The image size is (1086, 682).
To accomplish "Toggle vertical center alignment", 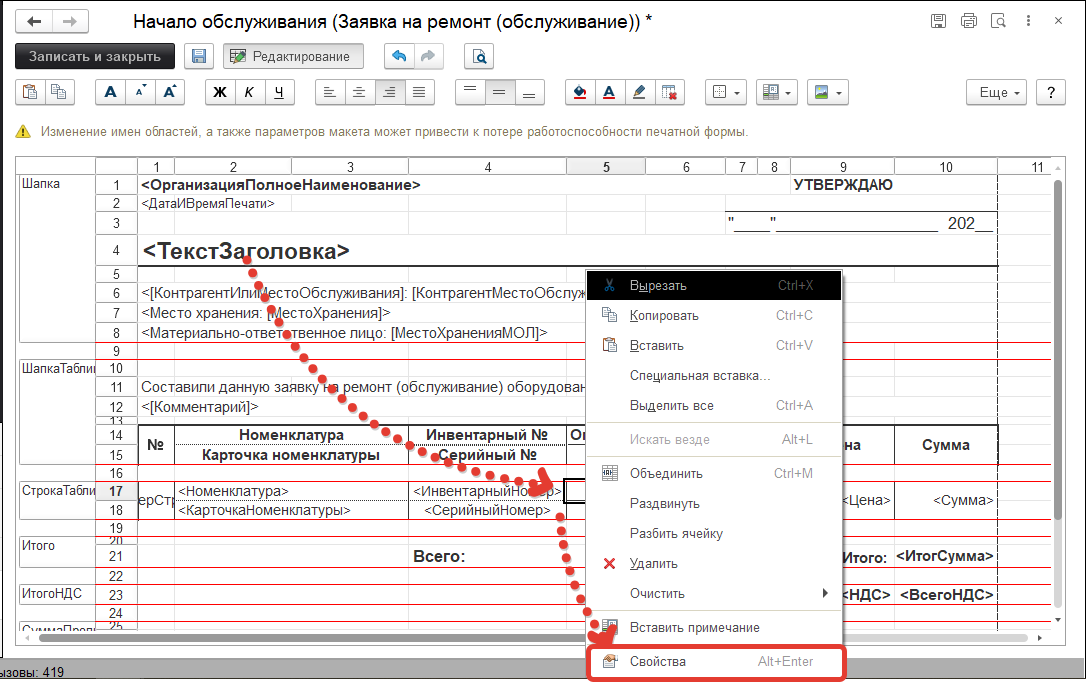I will point(499,92).
